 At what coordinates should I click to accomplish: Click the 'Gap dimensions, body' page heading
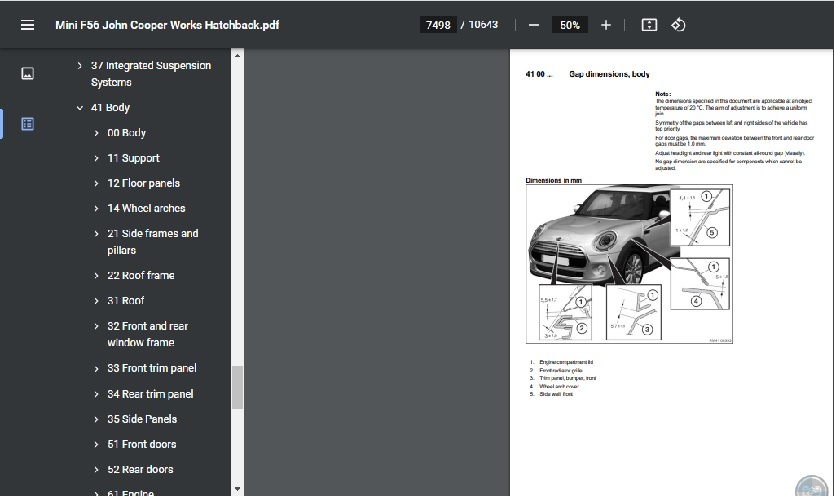pyautogui.click(x=609, y=74)
